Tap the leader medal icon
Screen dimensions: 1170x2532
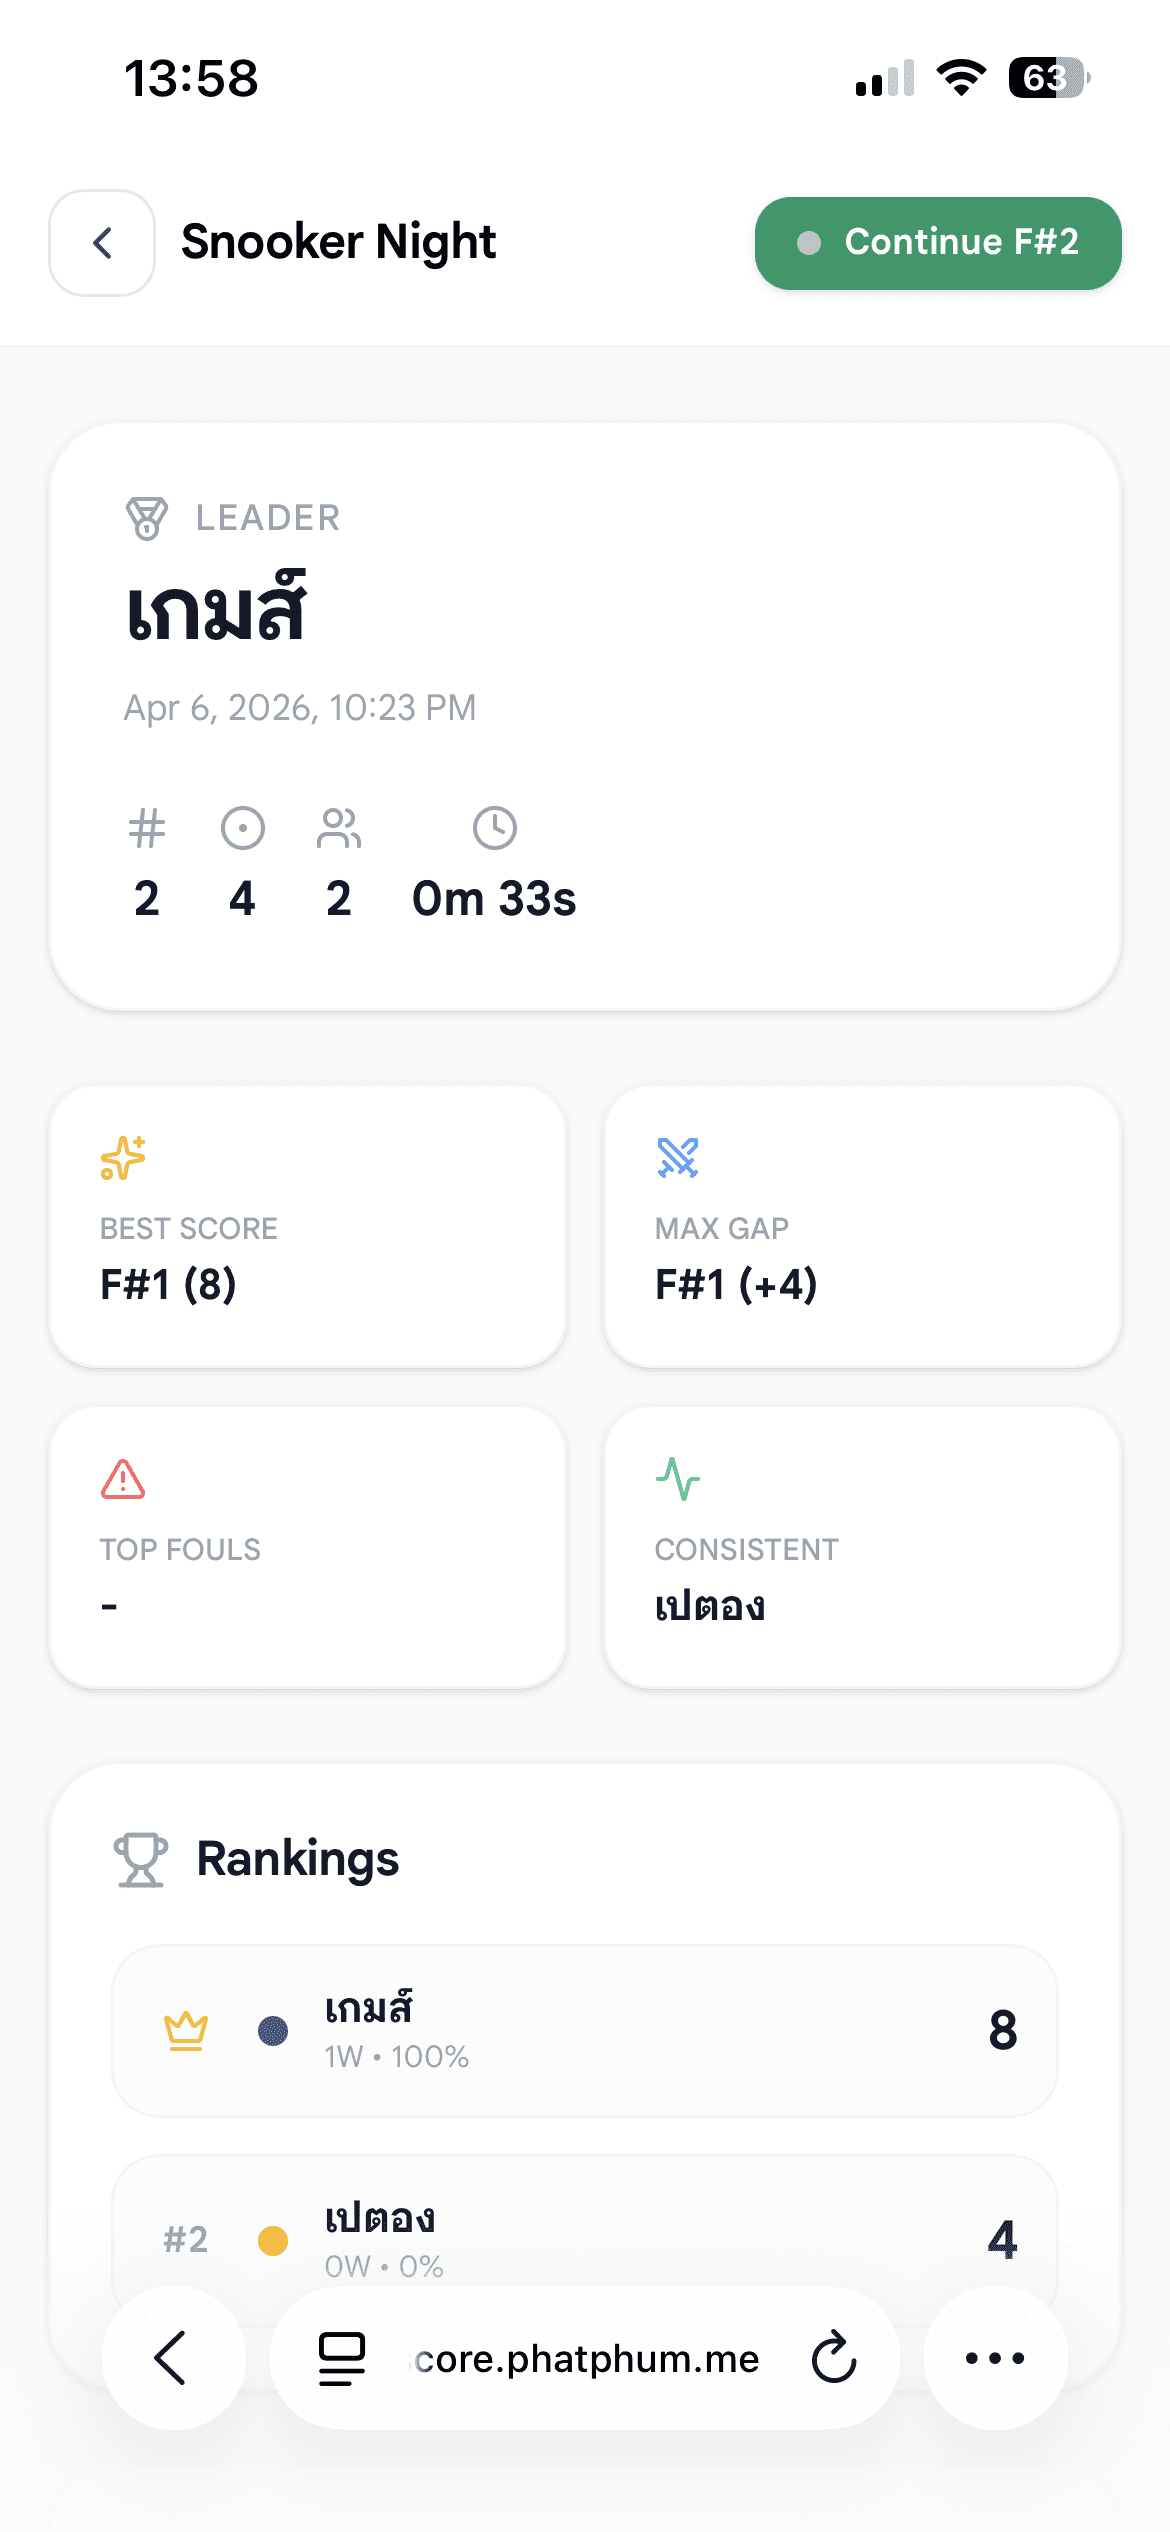pyautogui.click(x=147, y=518)
